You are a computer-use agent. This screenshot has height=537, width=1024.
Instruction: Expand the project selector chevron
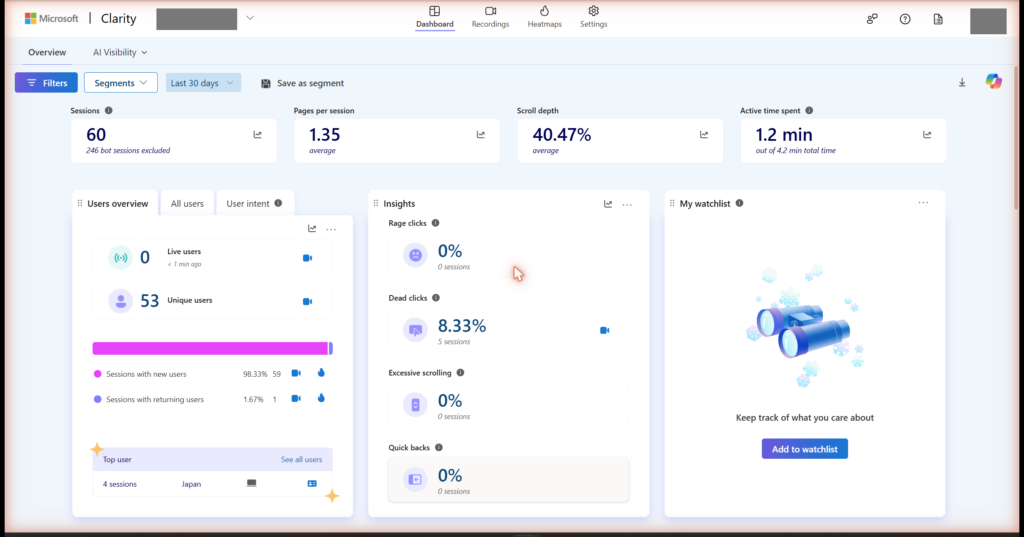249,18
